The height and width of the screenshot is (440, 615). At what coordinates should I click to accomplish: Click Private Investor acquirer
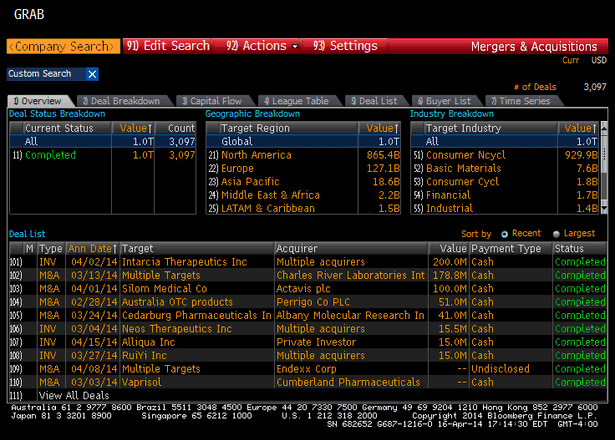[x=316, y=342]
